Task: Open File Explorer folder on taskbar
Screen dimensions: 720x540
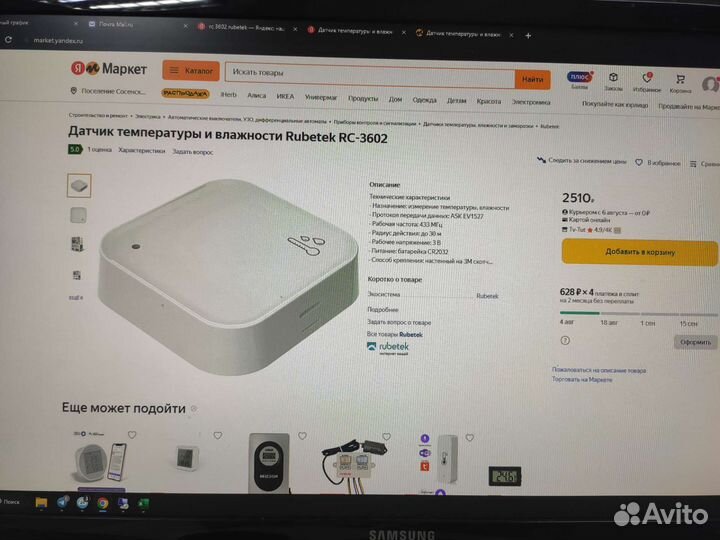Action: coord(41,503)
